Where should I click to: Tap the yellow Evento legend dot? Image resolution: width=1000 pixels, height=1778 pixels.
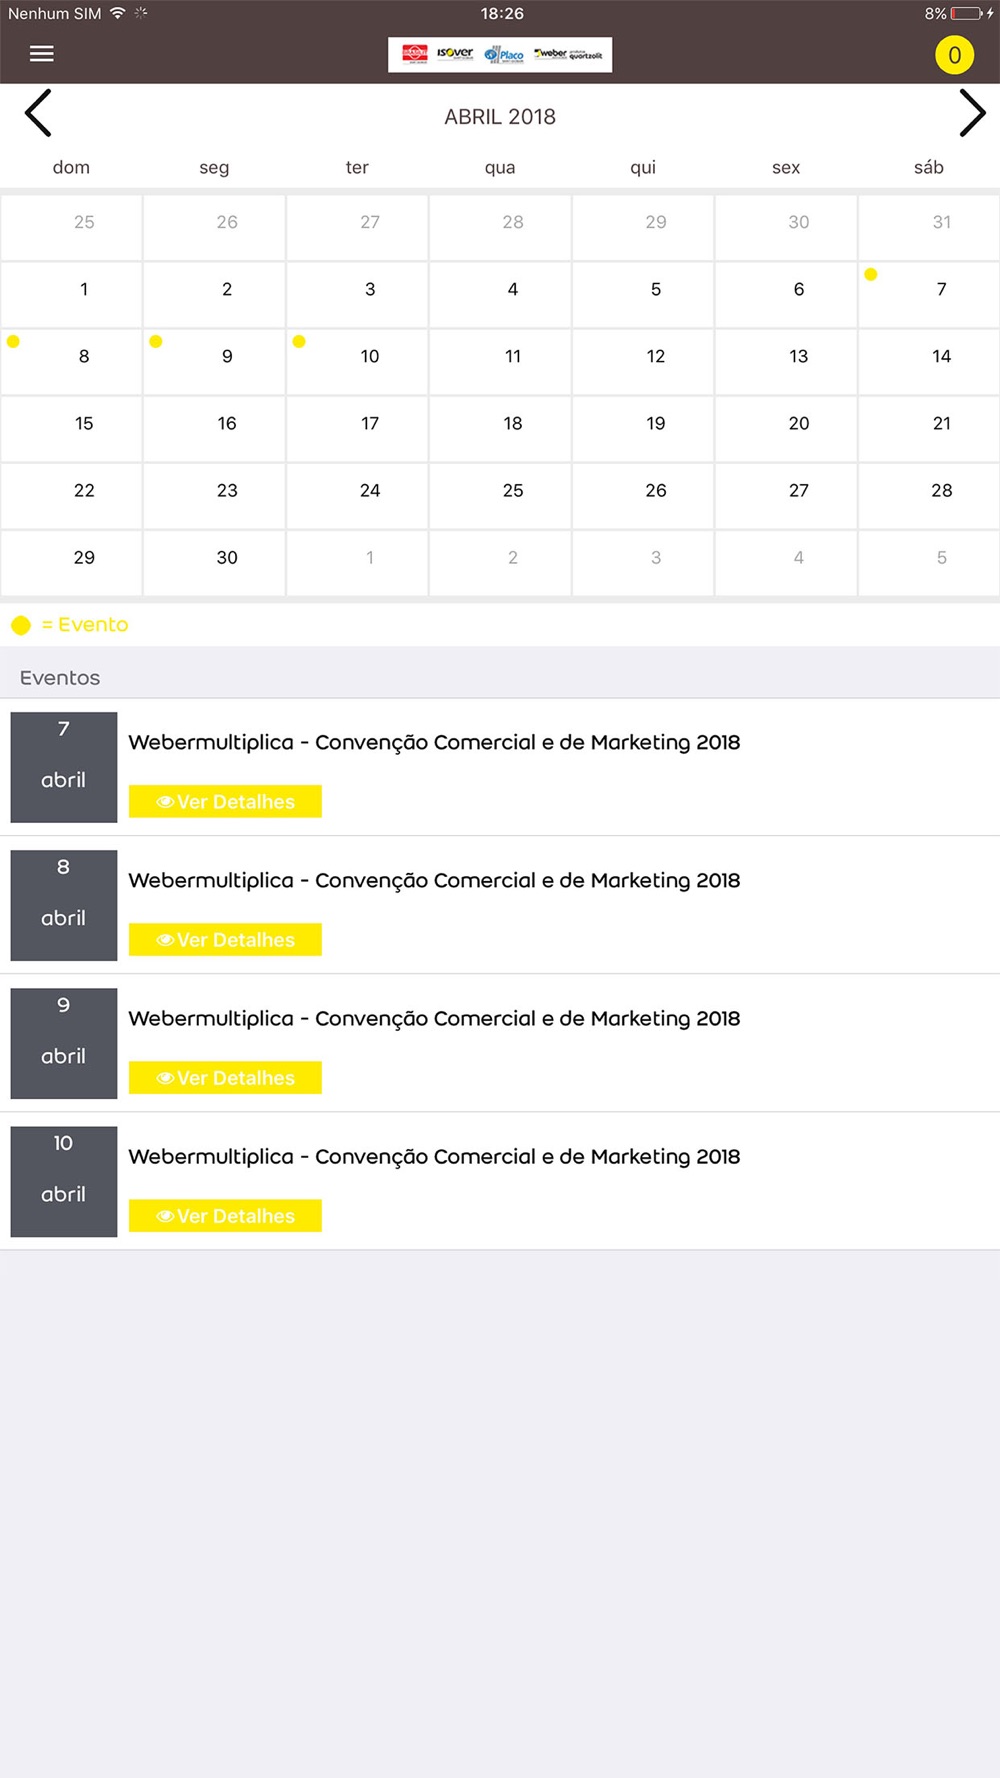pyautogui.click(x=21, y=626)
